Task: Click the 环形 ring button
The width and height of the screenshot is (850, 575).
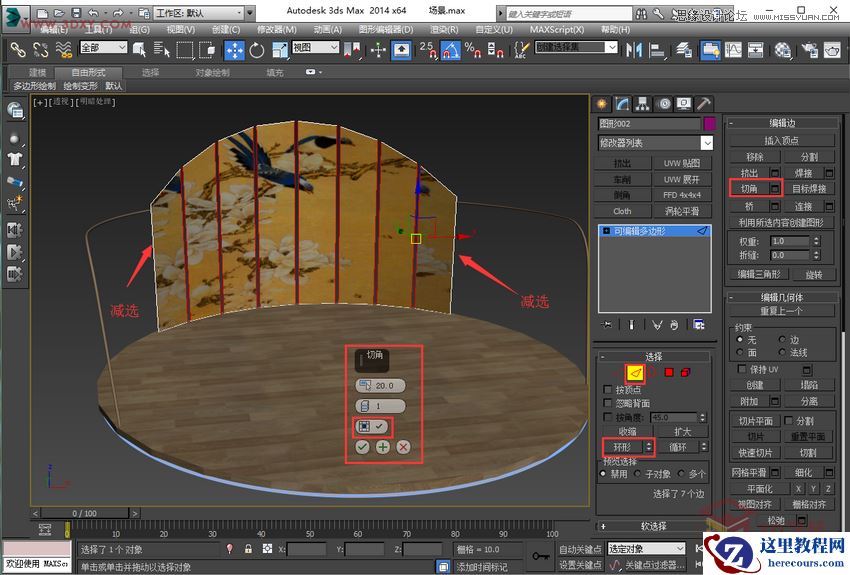Action: (622, 447)
